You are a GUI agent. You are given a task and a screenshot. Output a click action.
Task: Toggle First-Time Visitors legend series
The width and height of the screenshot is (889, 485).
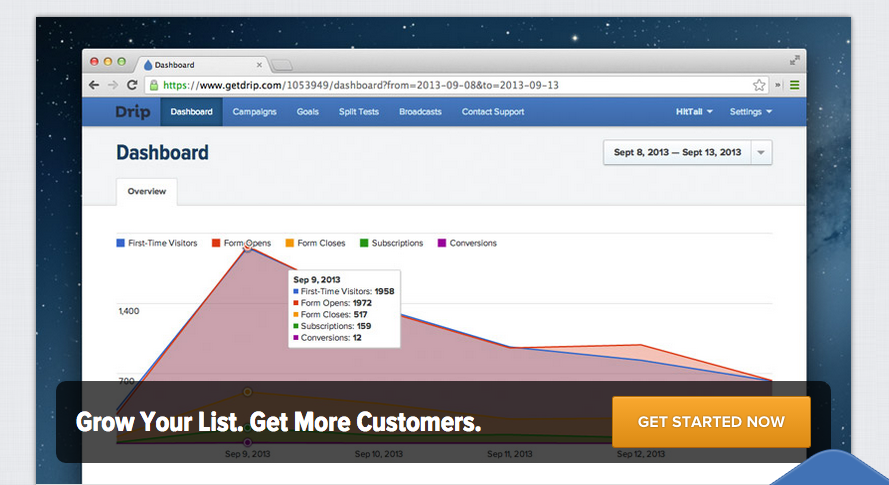(157, 243)
